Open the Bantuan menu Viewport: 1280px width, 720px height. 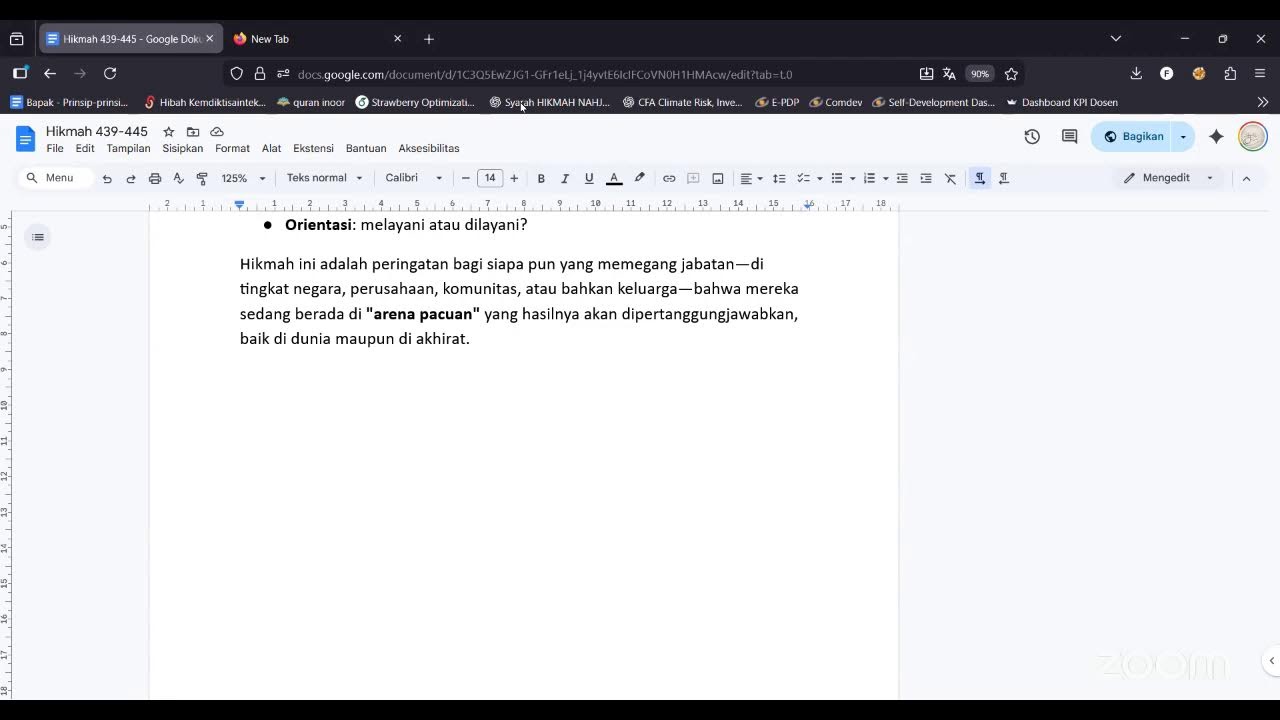click(366, 148)
